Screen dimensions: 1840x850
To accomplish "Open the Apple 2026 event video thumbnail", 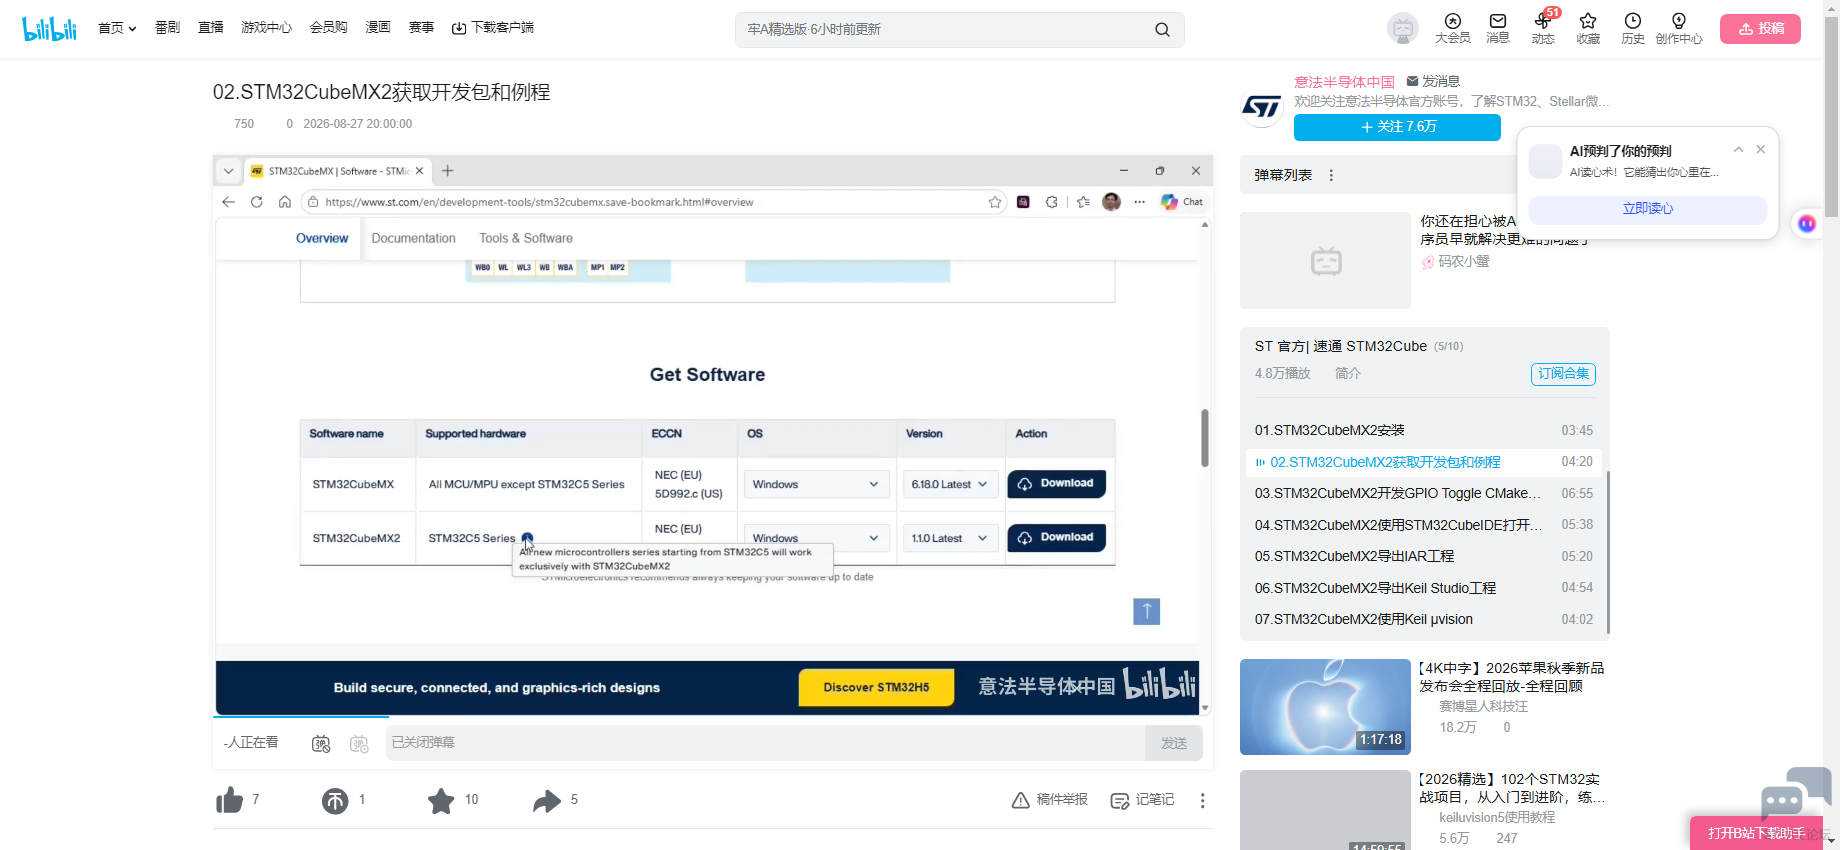I will click(x=1325, y=707).
